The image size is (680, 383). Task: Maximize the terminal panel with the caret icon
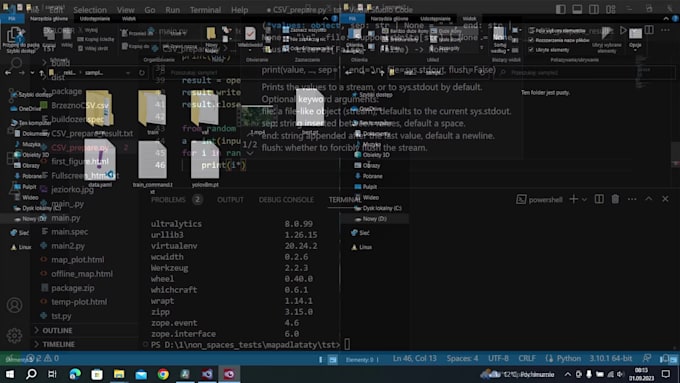(x=648, y=199)
